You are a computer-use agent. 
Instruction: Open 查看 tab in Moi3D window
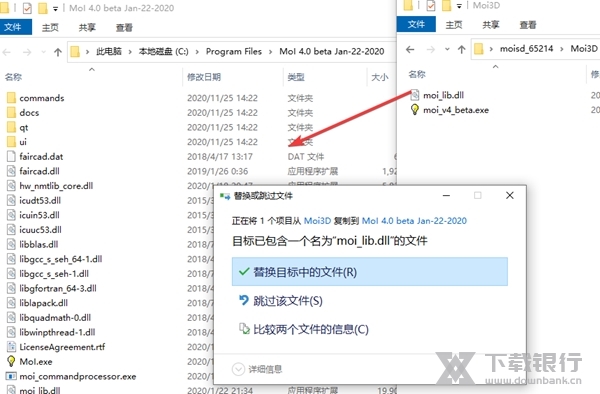tap(528, 24)
